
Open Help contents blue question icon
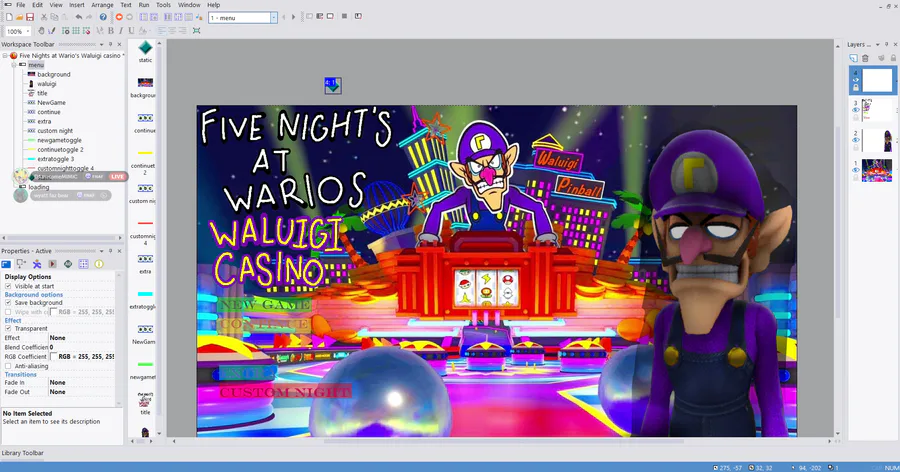click(103, 17)
